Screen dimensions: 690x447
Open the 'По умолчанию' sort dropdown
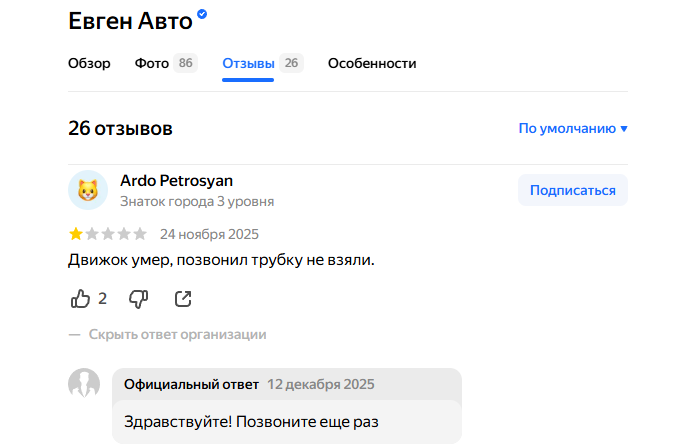tap(572, 128)
